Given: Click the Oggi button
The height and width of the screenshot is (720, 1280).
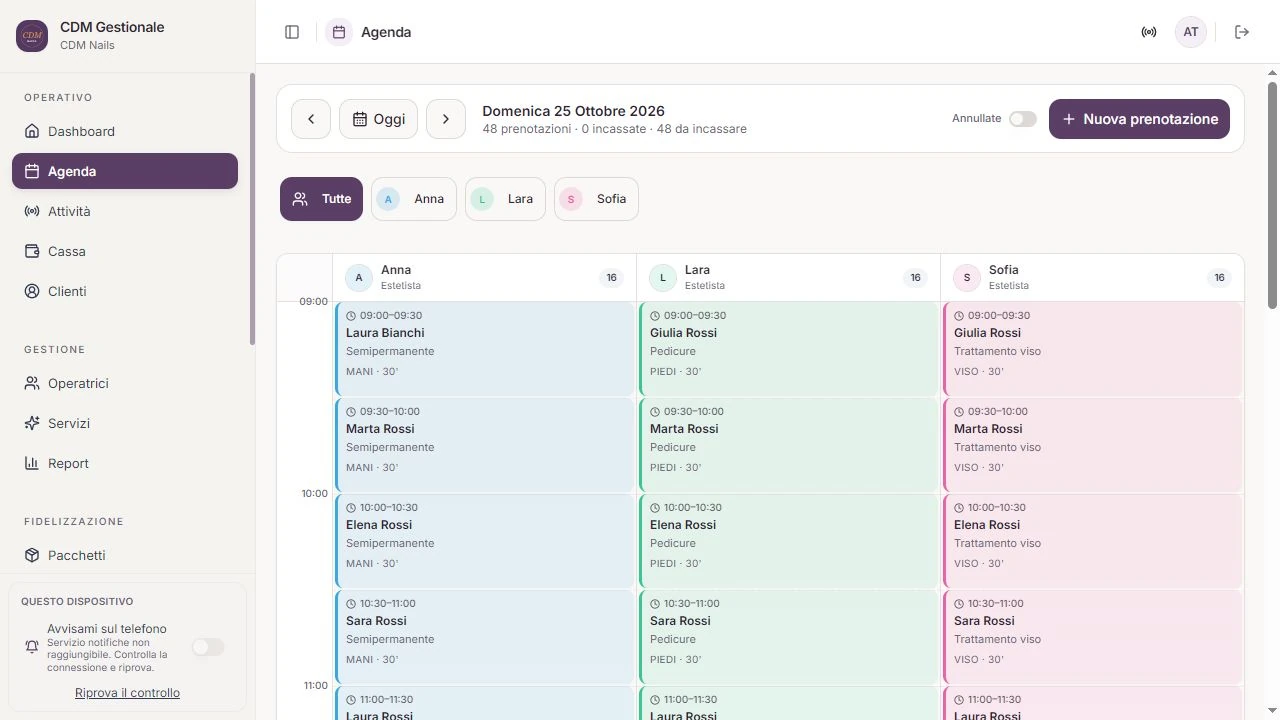Looking at the screenshot, I should coord(378,119).
